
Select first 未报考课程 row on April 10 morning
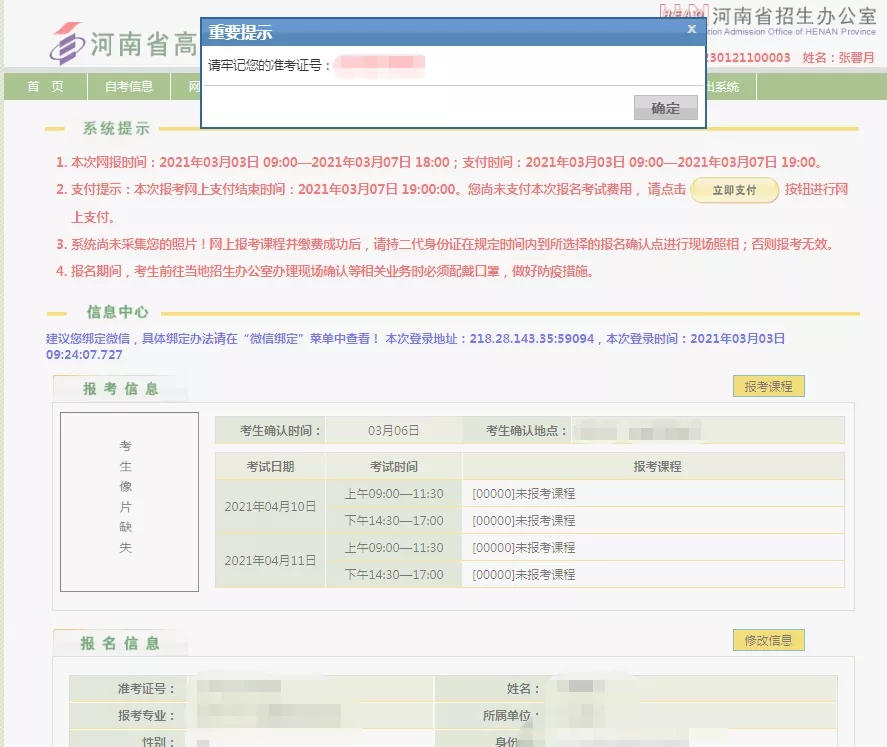(x=524, y=493)
